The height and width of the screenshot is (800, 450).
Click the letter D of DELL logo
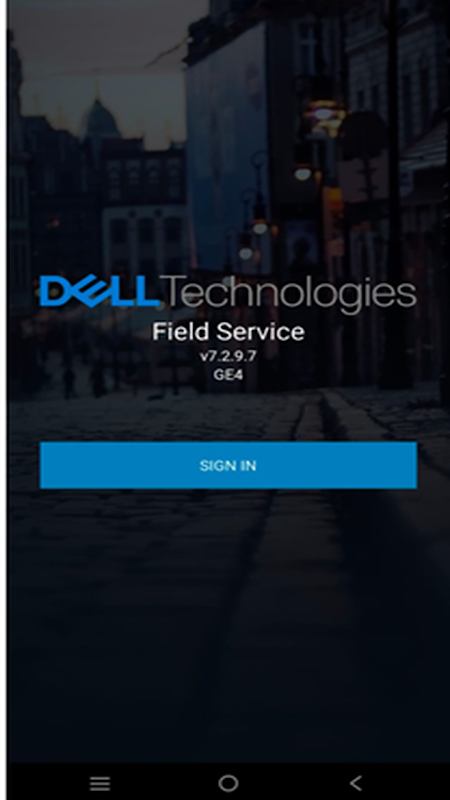click(55, 291)
